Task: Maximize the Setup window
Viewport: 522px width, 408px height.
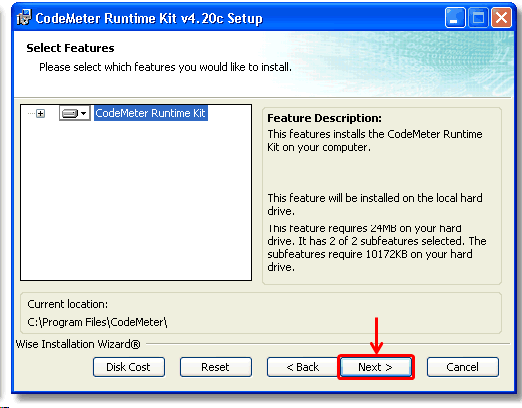Action: pos(478,17)
